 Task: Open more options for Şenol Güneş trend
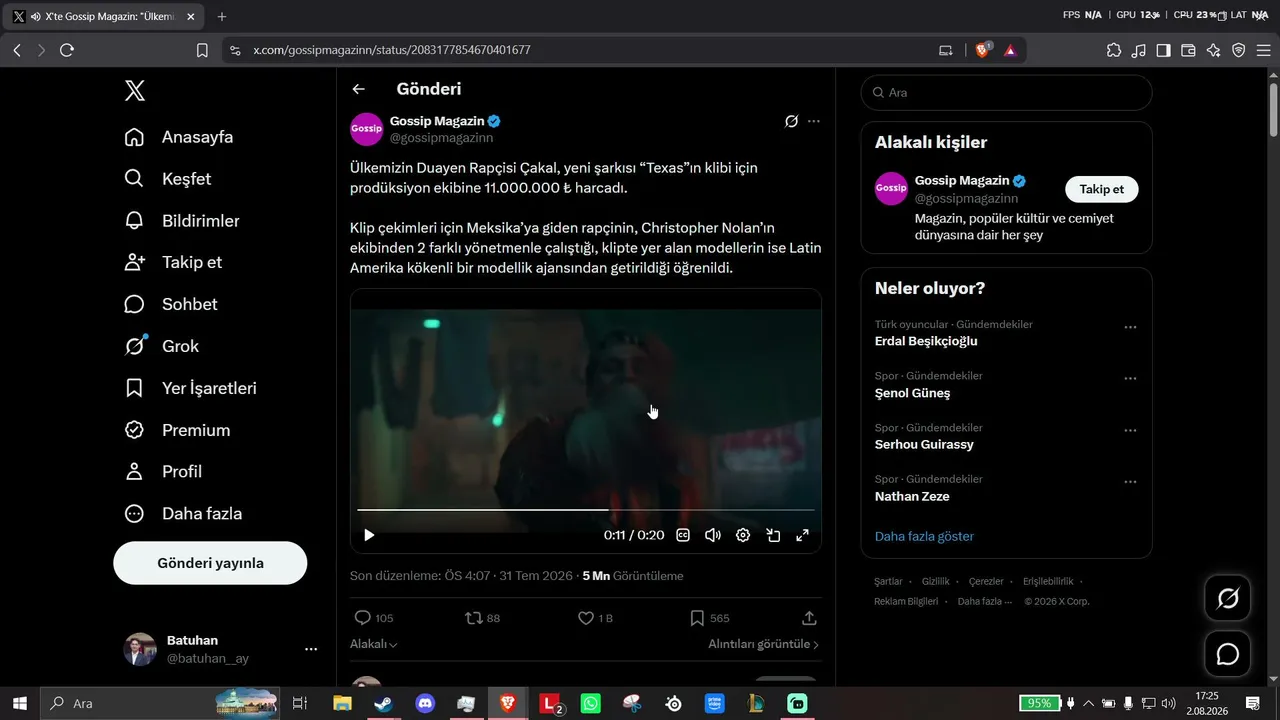click(x=1130, y=379)
